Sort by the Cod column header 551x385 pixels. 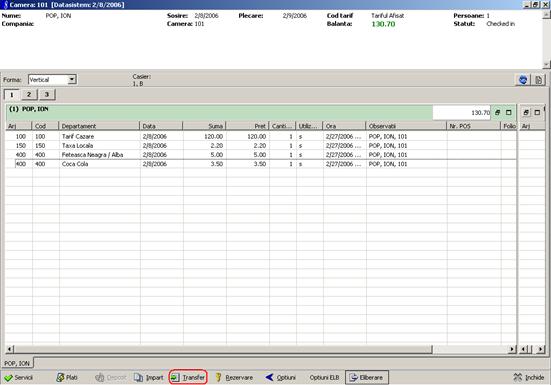(45, 126)
